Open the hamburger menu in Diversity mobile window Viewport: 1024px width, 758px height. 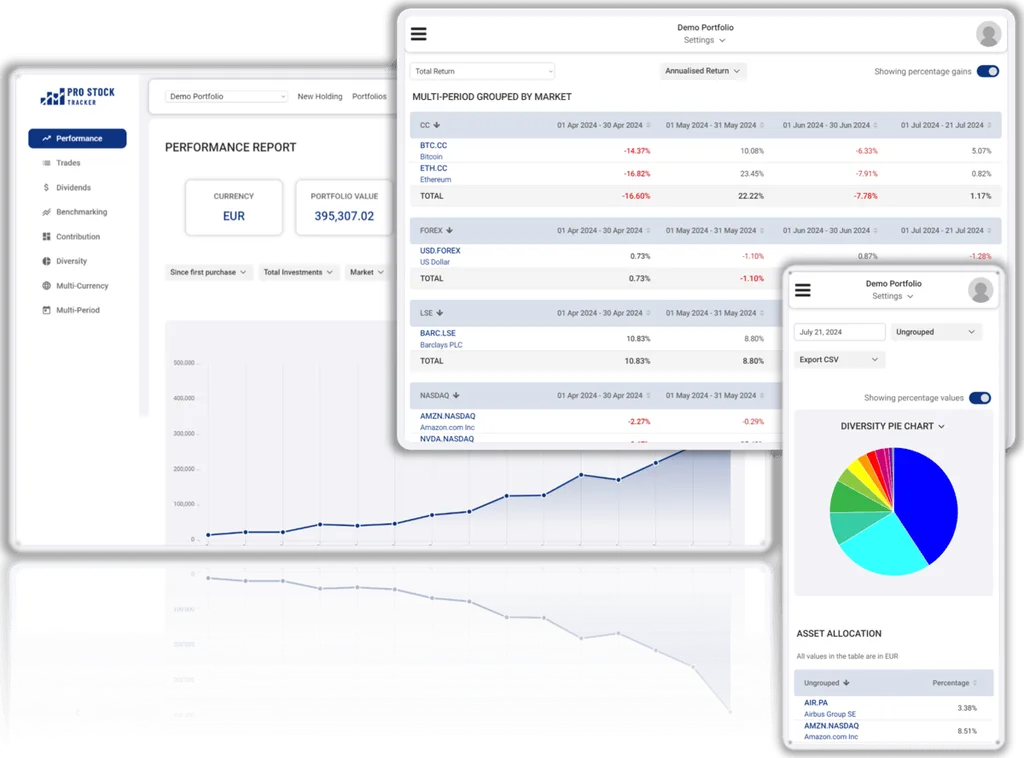[803, 290]
